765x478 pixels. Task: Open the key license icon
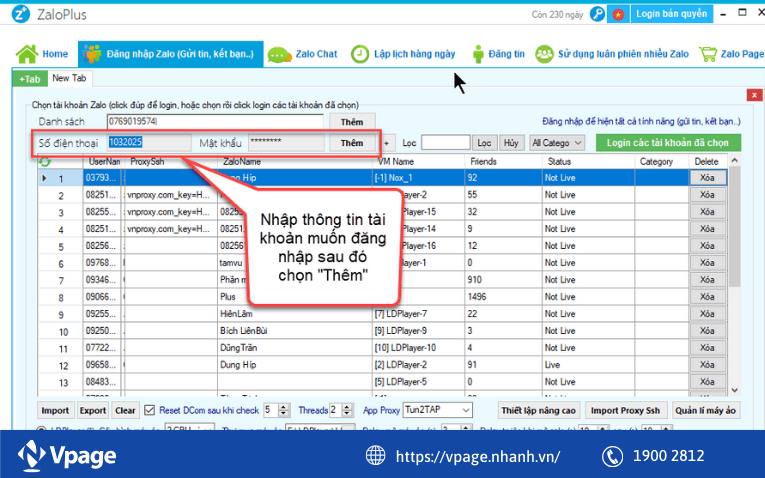coord(597,14)
